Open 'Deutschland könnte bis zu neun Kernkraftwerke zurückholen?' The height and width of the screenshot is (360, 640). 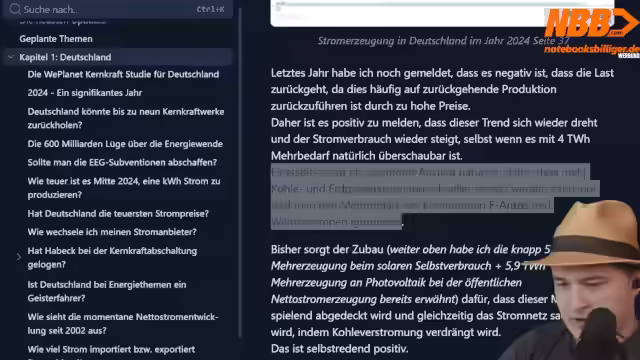[126, 118]
